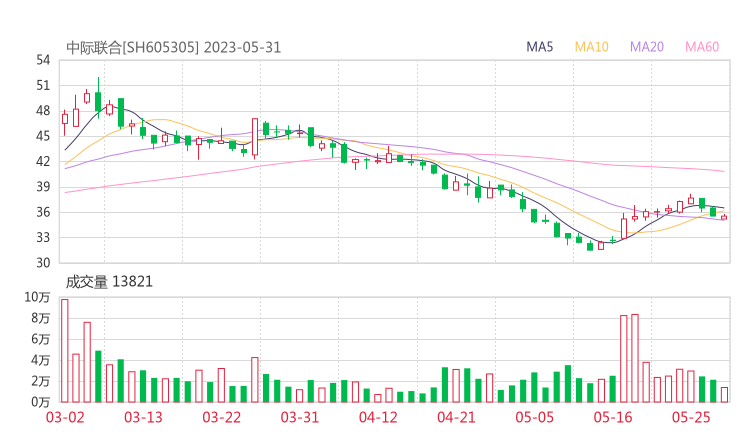Click the 30 price axis value
Image resolution: width=740 pixels, height=440 pixels.
(x=43, y=263)
